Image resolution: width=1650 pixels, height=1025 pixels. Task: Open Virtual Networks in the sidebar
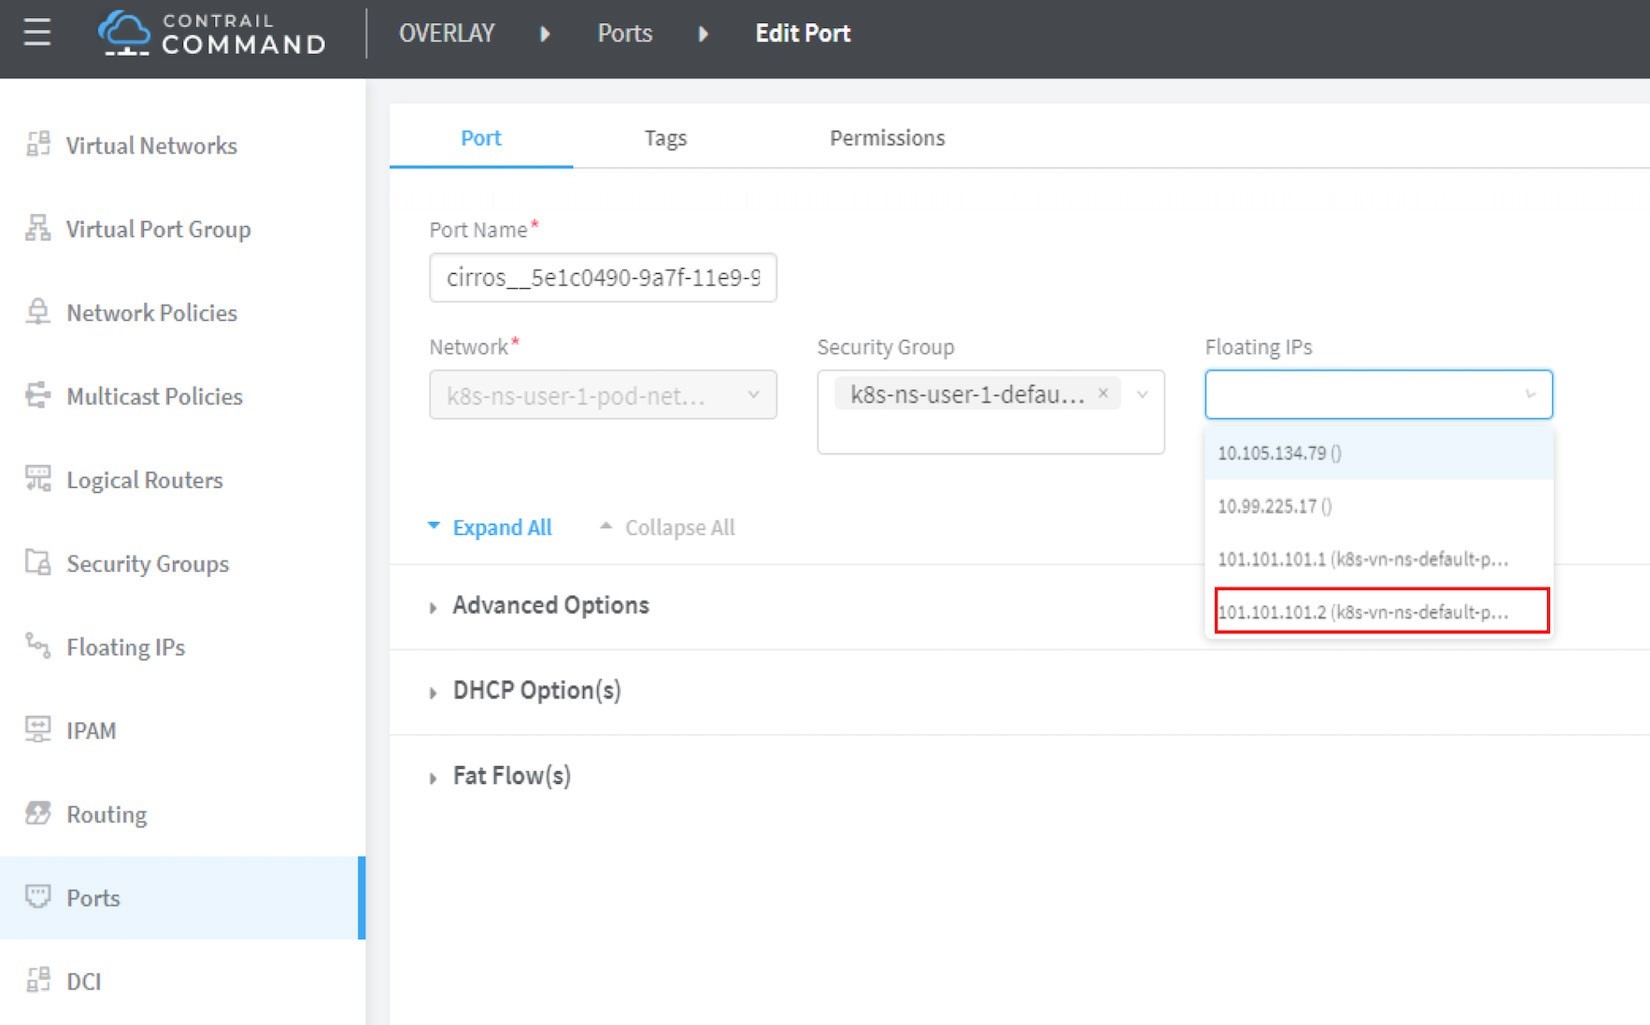click(151, 145)
